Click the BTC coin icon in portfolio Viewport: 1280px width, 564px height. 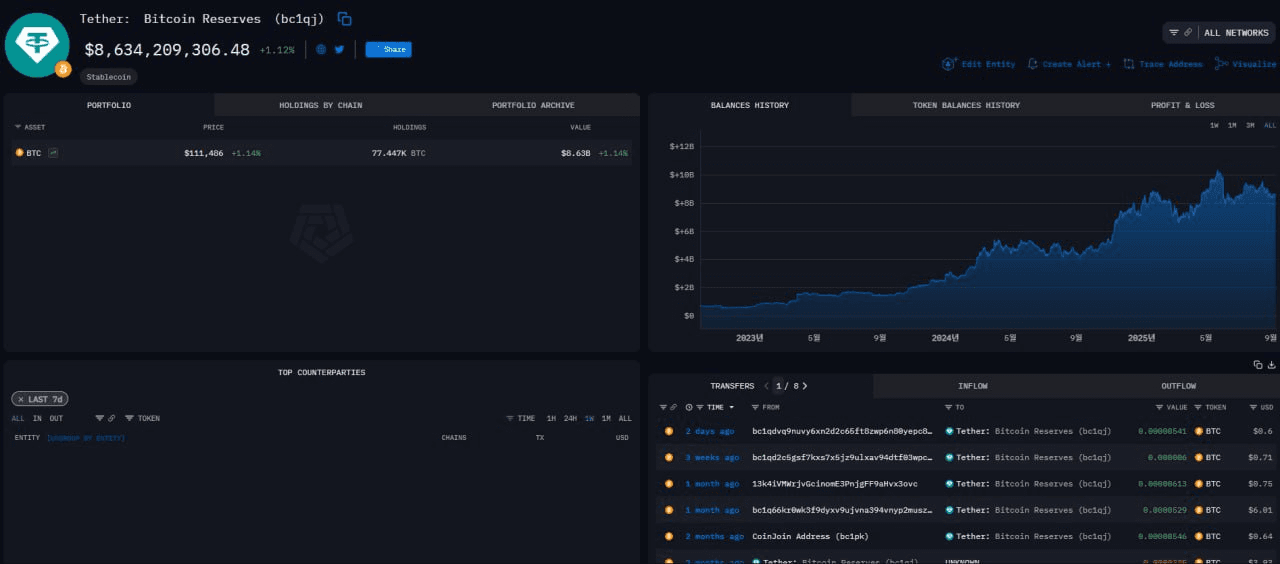click(x=19, y=153)
